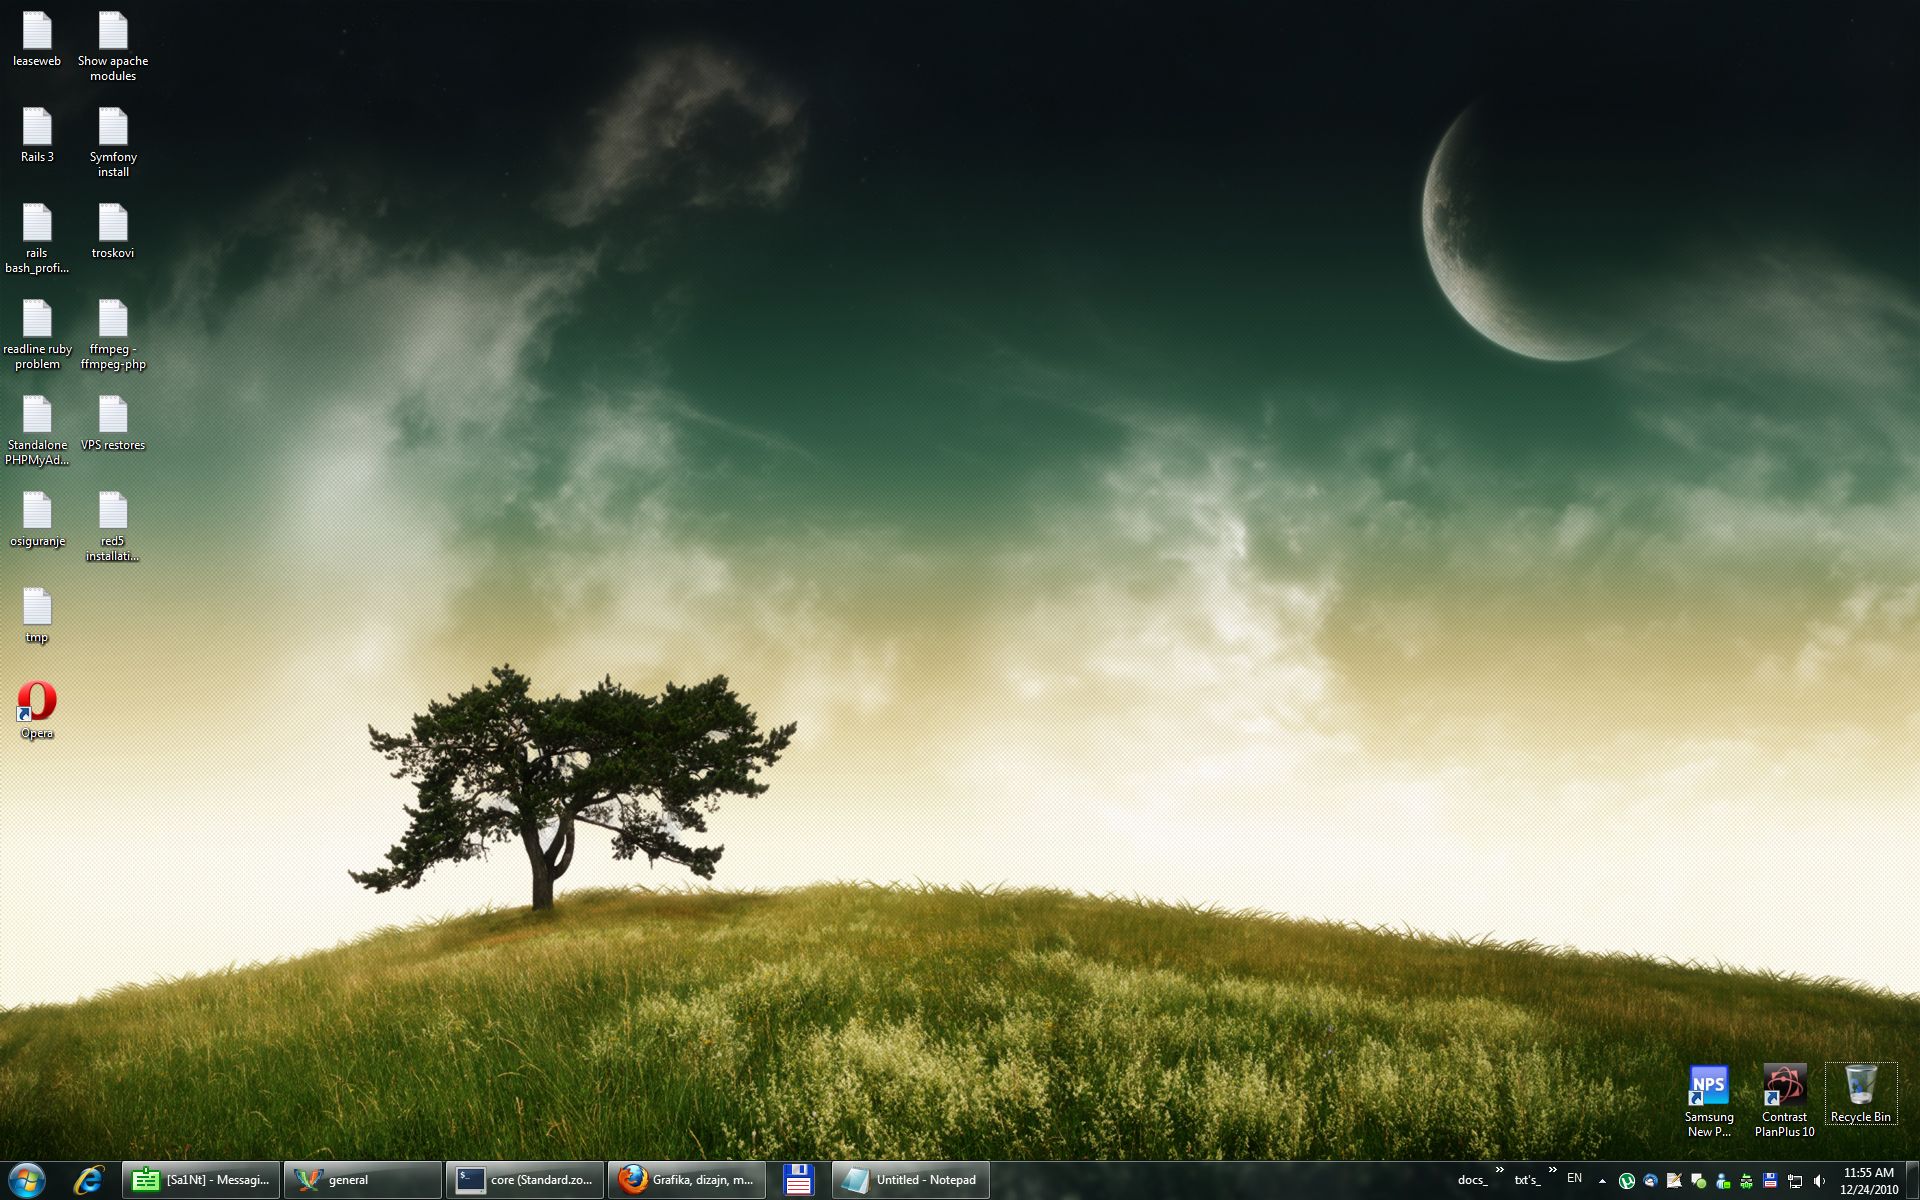Expand the txt's_ toolbar chevron
Image resolution: width=1920 pixels, height=1200 pixels.
click(x=1552, y=1170)
